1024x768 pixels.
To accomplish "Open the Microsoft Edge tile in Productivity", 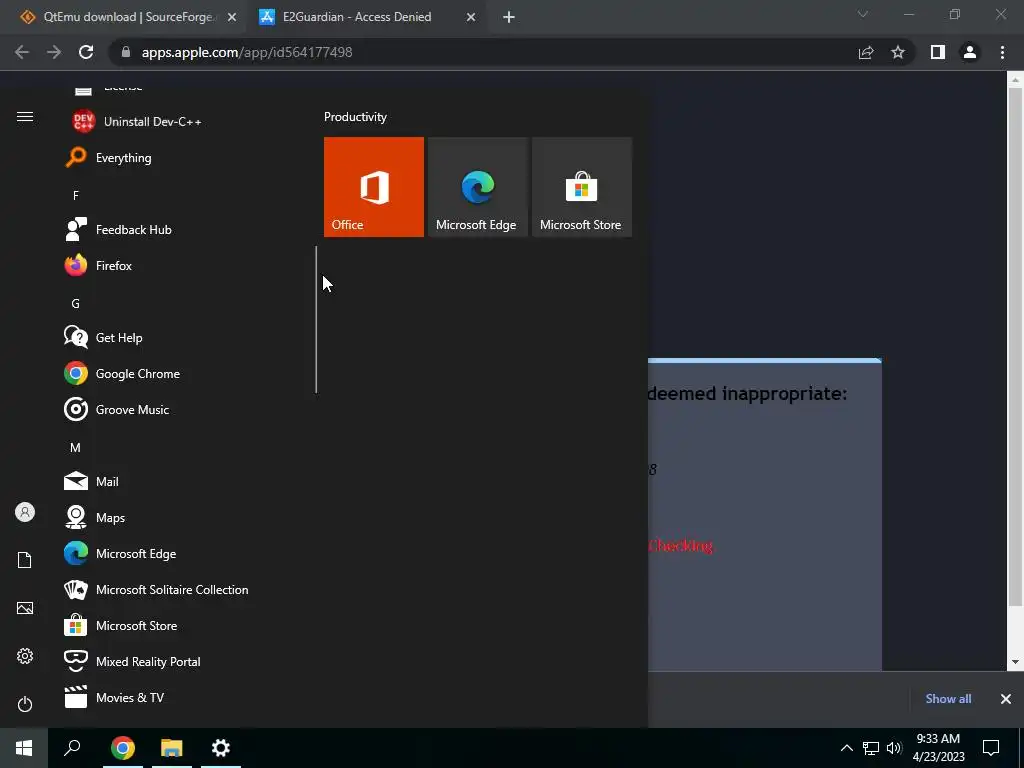I will pos(477,187).
